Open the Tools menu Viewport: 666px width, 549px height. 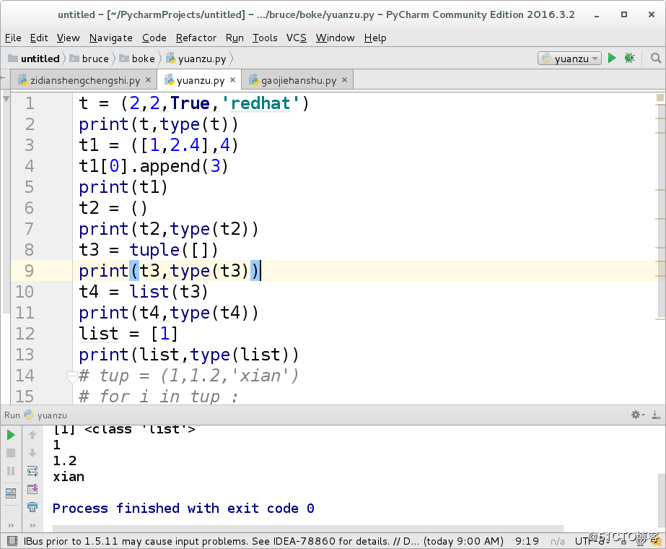click(x=265, y=38)
